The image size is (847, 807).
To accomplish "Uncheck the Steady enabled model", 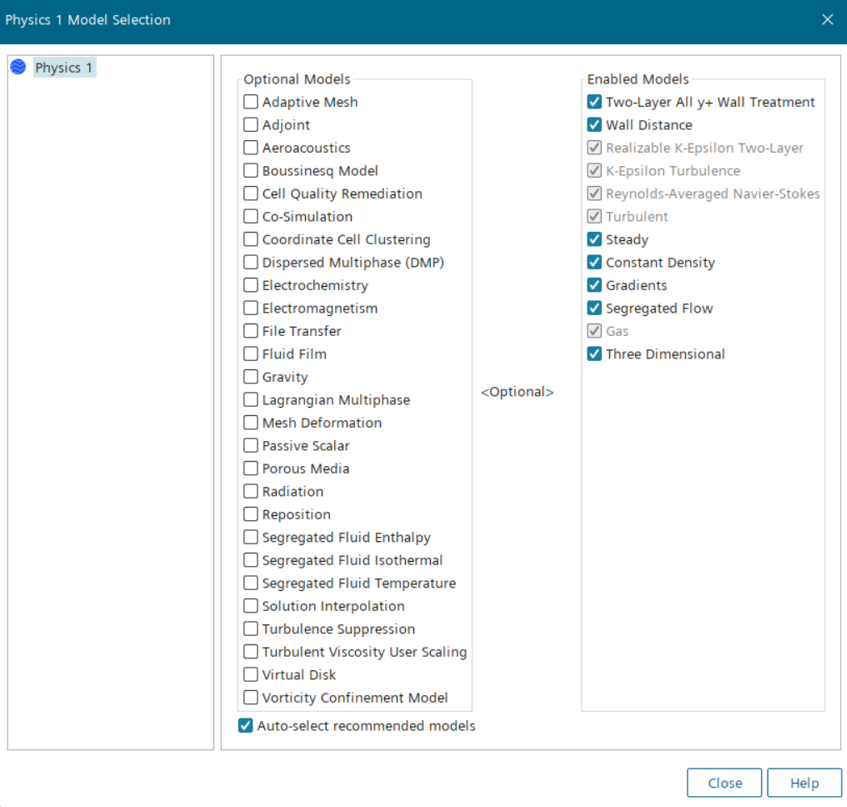I will 595,240.
